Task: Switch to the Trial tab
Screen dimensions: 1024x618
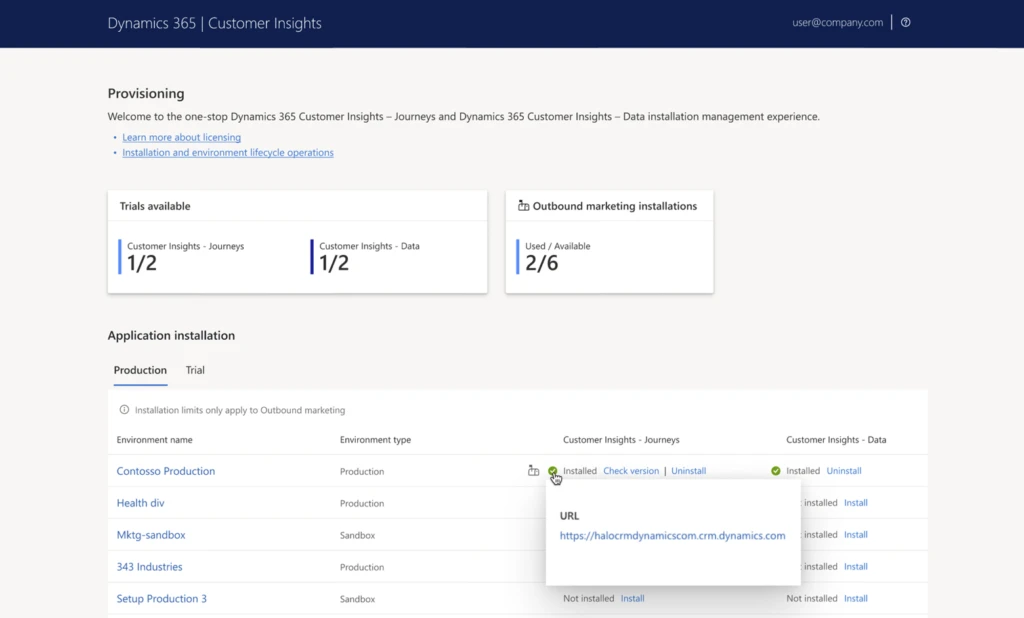Action: coord(195,370)
